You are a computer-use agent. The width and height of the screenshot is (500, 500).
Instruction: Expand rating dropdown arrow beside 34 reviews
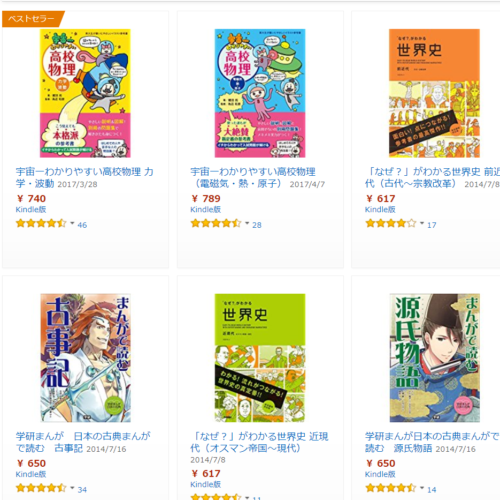point(72,488)
